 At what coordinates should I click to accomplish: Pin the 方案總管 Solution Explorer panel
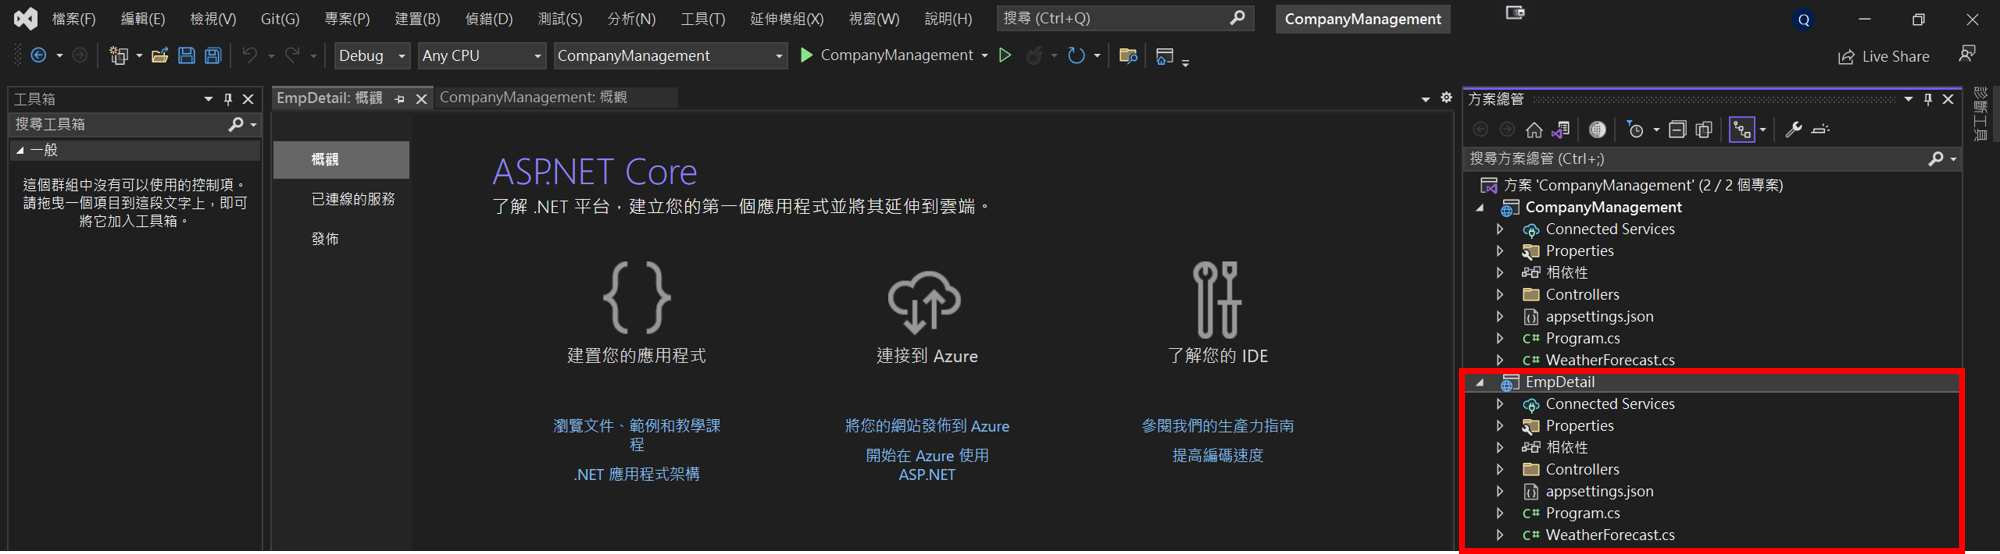[x=1928, y=99]
